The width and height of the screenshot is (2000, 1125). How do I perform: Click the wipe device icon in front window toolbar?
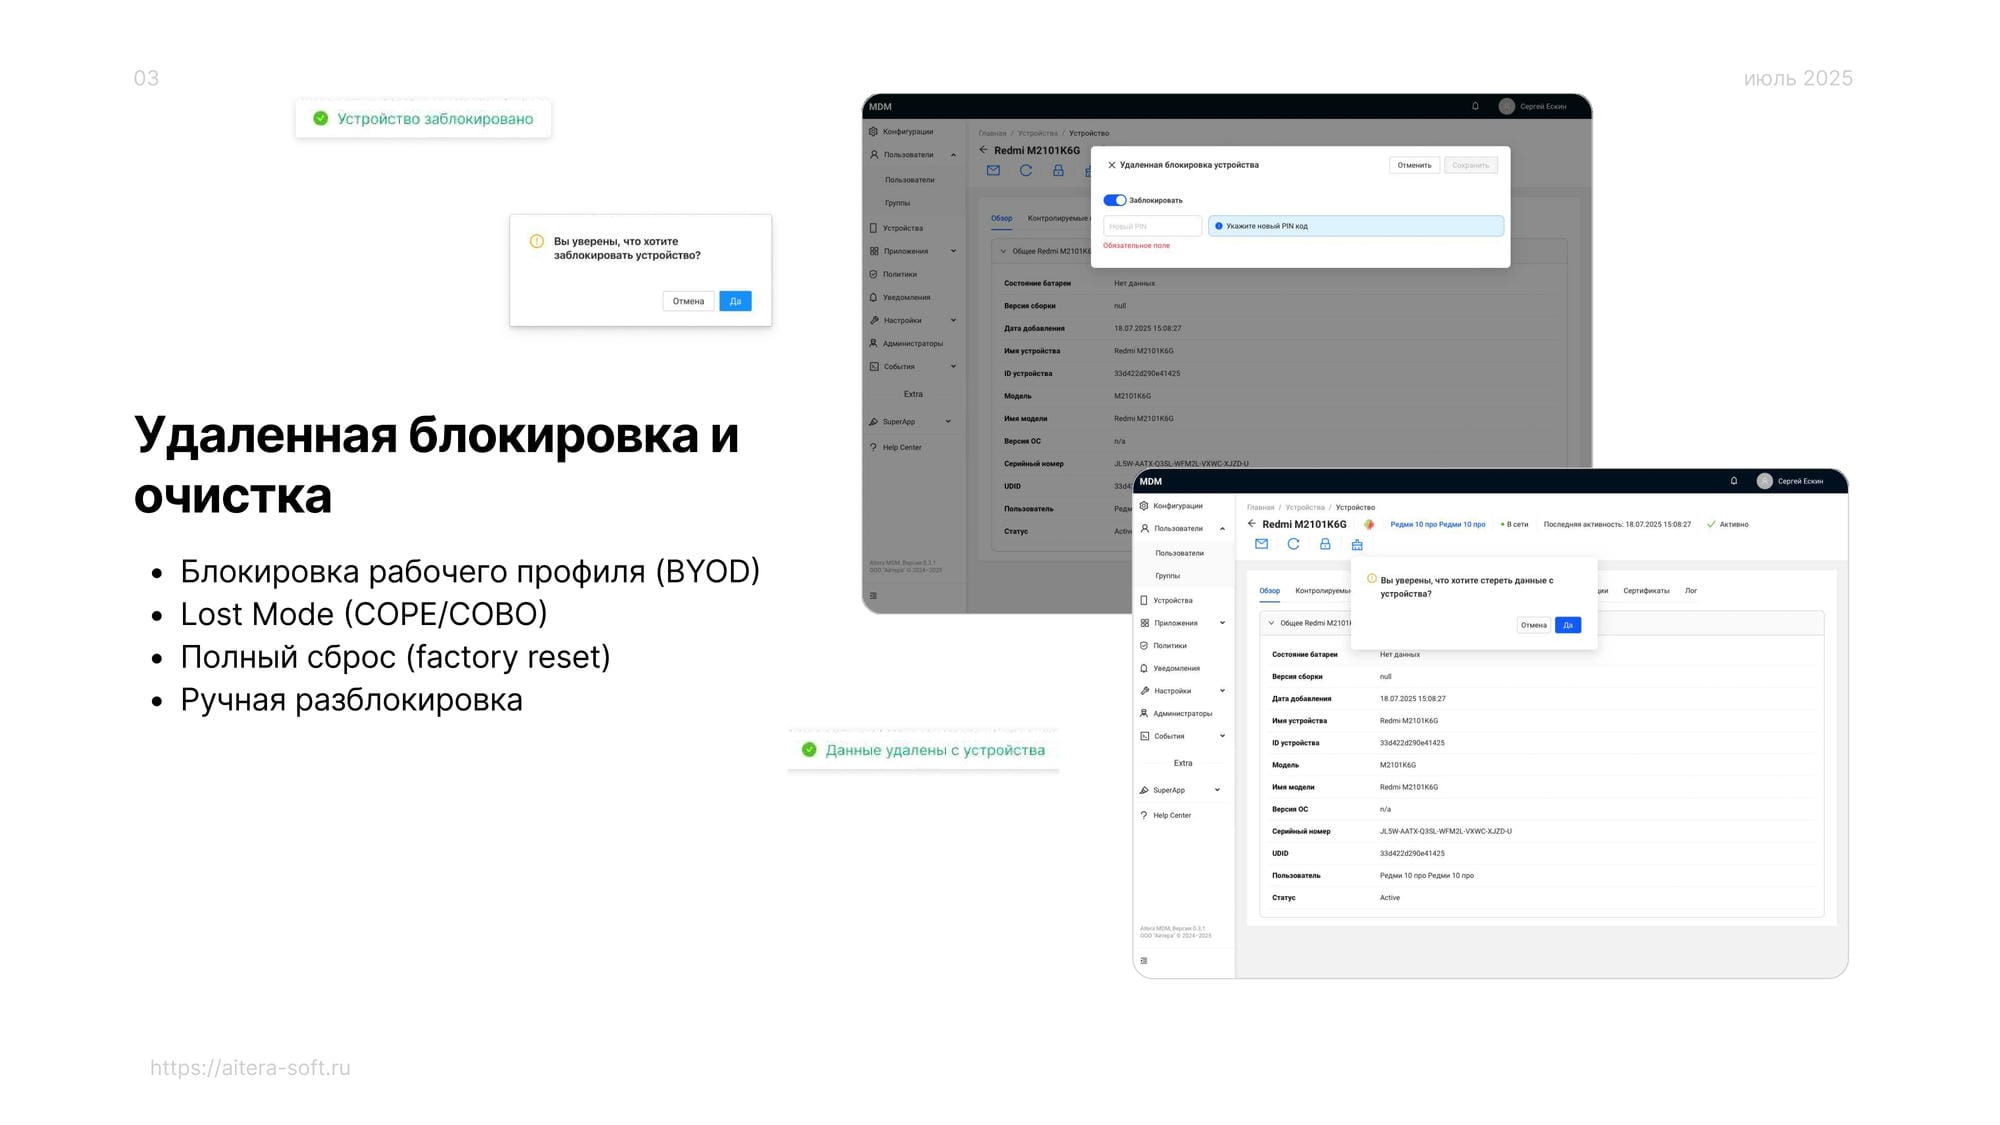pyautogui.click(x=1357, y=545)
